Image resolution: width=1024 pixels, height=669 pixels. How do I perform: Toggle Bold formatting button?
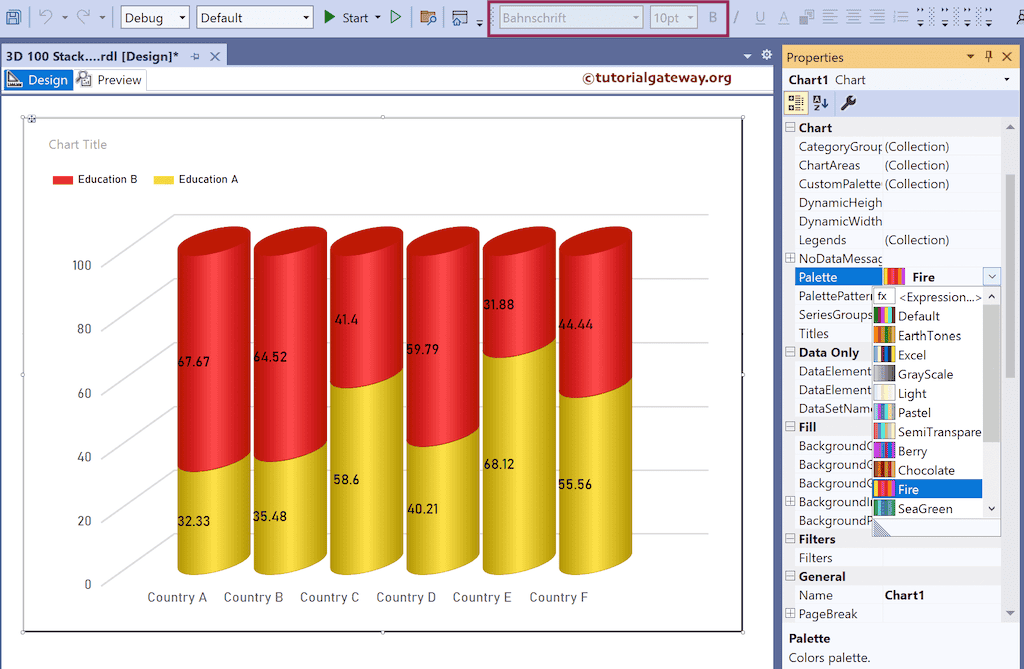click(x=713, y=17)
